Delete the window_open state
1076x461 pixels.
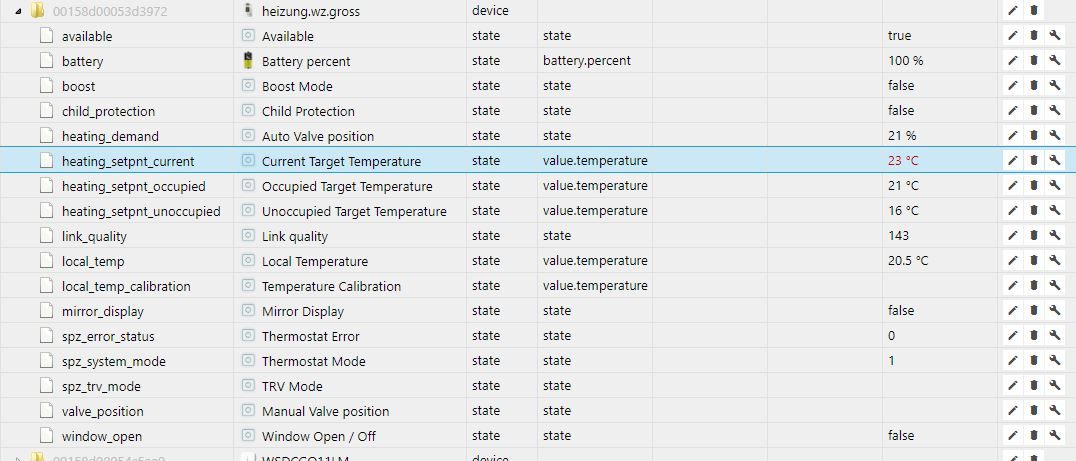(1034, 436)
